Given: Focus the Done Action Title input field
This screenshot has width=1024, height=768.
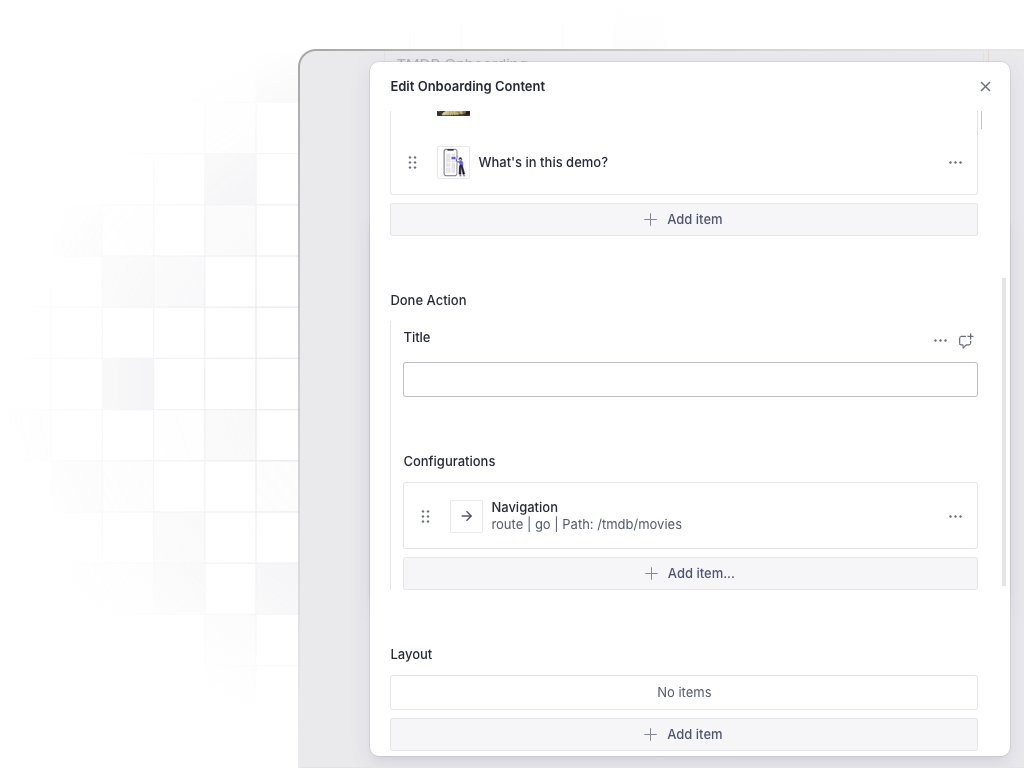Looking at the screenshot, I should (690, 379).
